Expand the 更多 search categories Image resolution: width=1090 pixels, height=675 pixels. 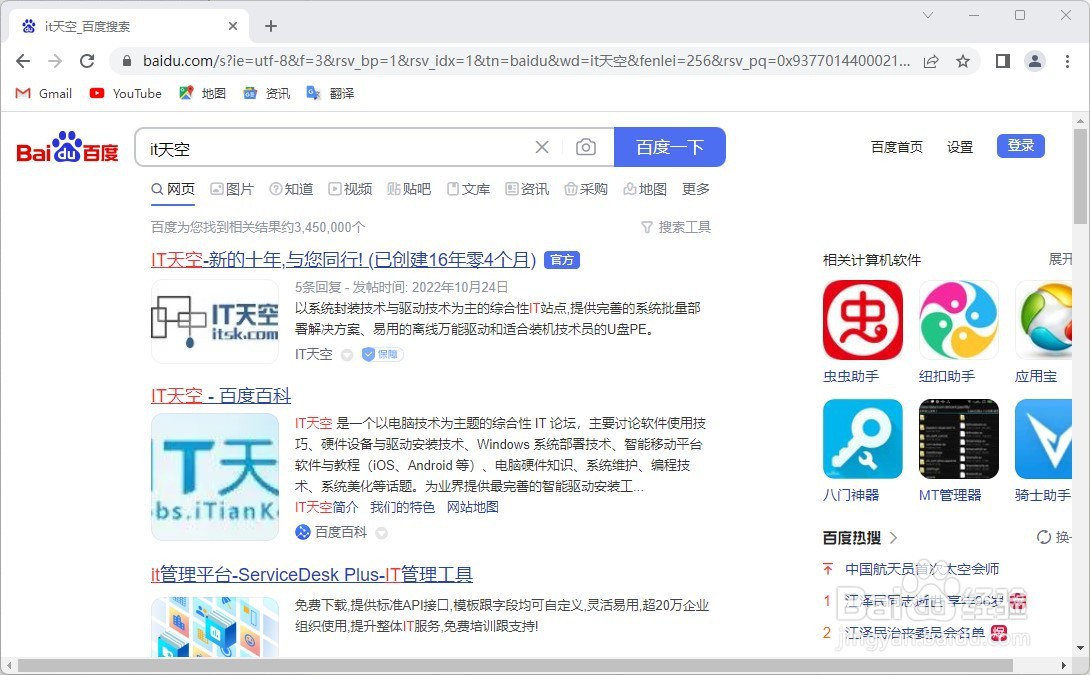695,189
